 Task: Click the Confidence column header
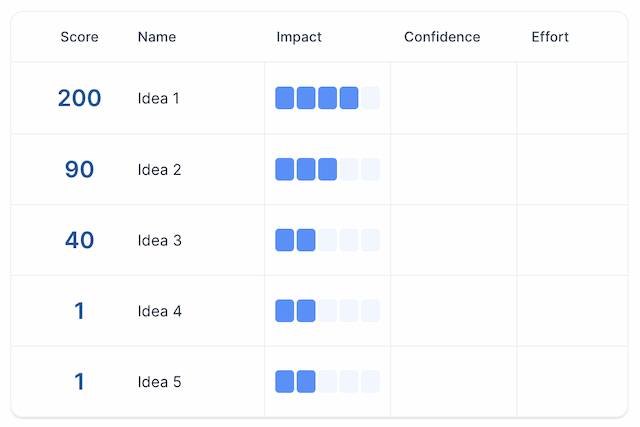(x=442, y=37)
